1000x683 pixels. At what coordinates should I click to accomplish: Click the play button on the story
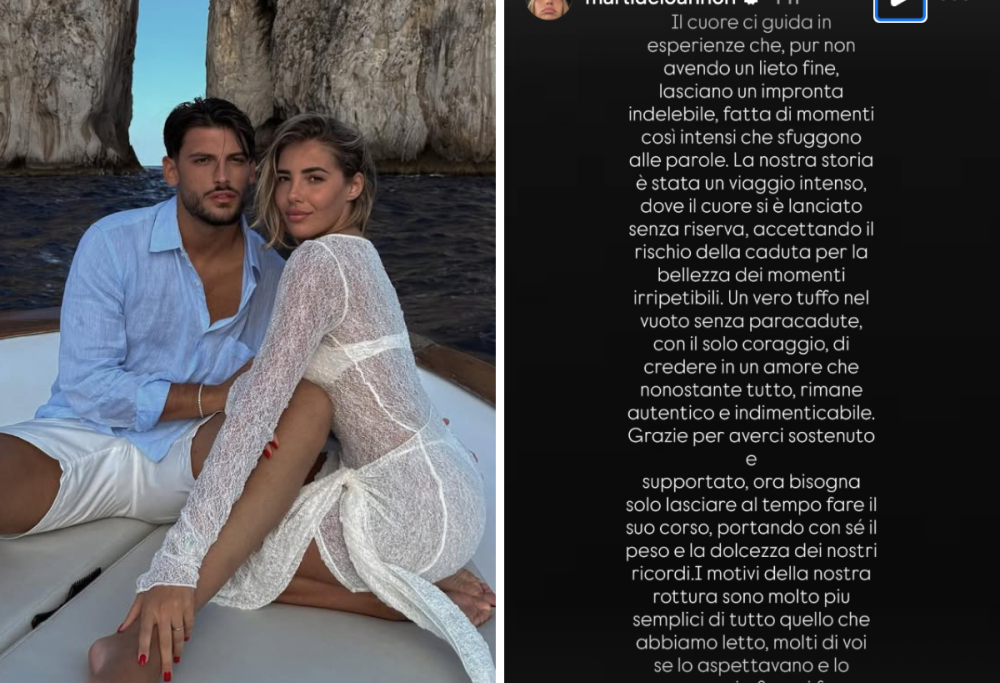(x=900, y=6)
